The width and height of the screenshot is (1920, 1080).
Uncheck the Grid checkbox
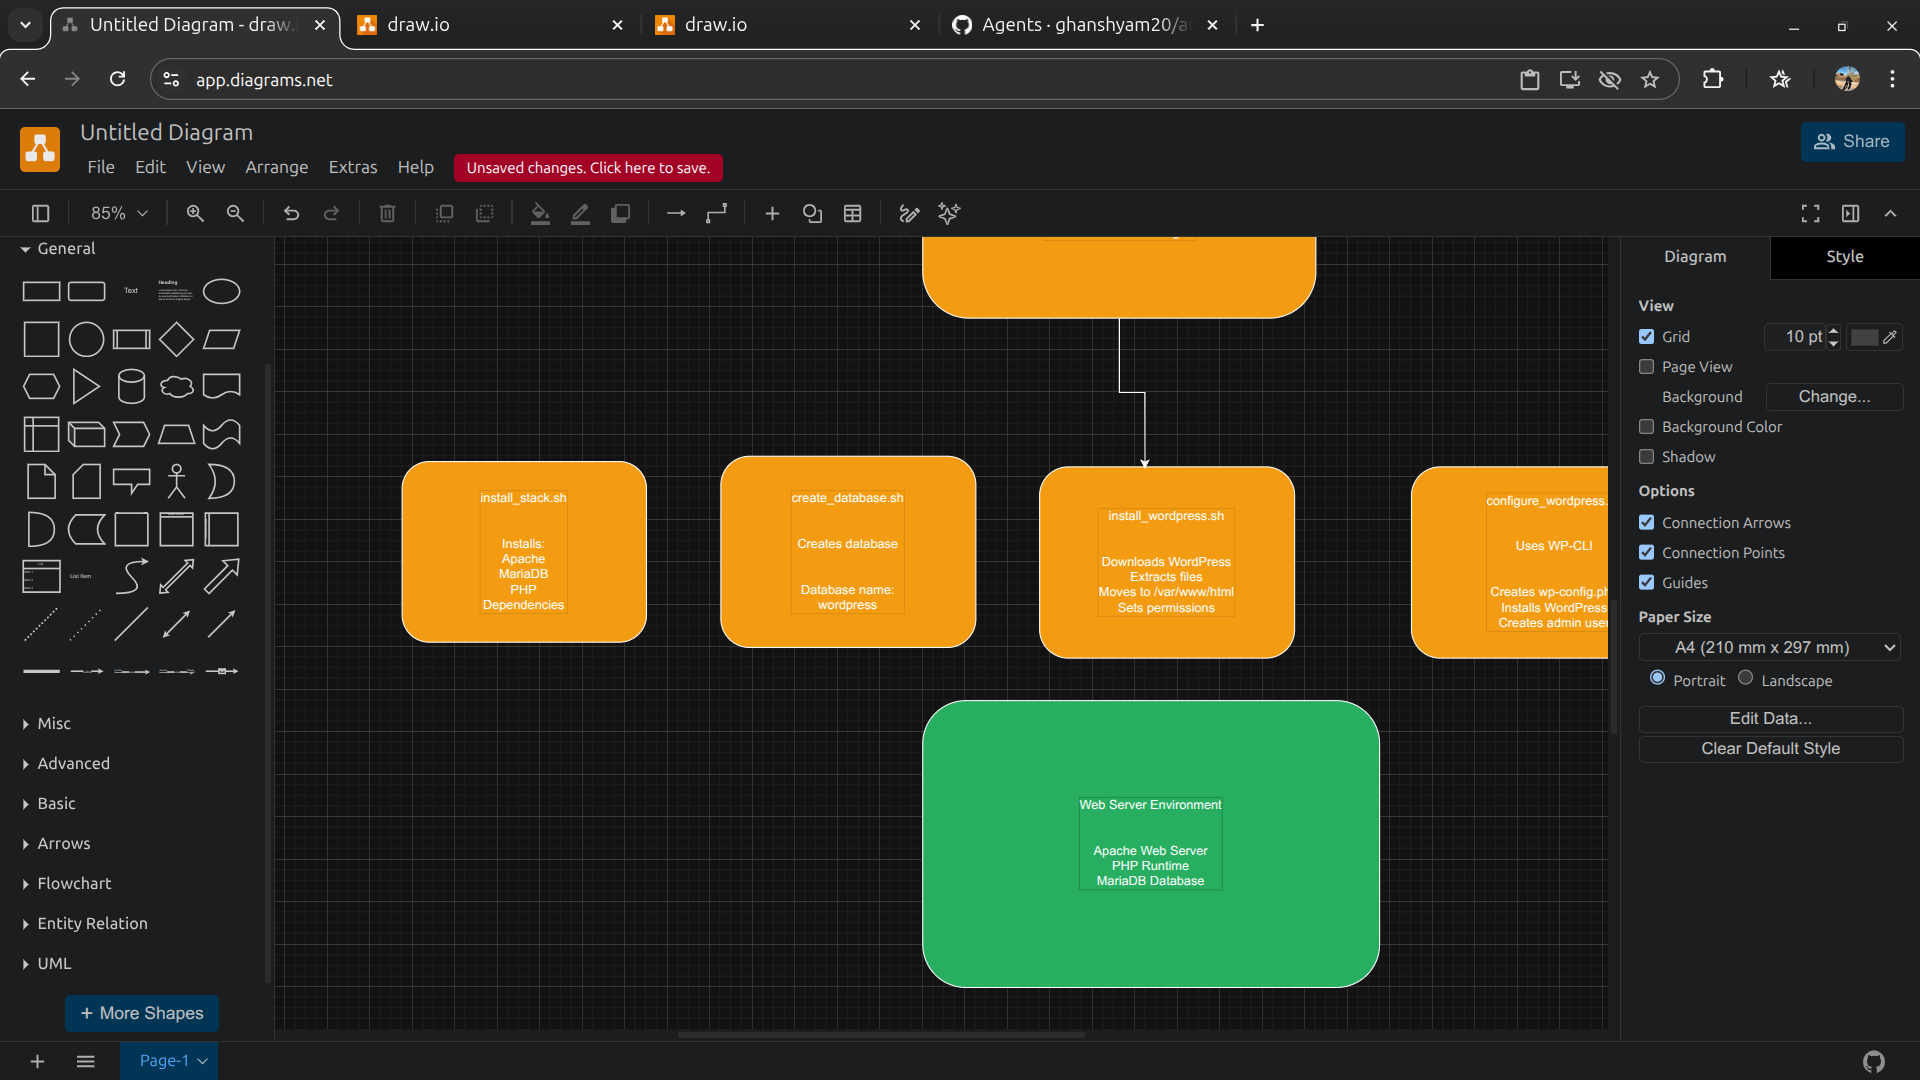click(x=1647, y=337)
